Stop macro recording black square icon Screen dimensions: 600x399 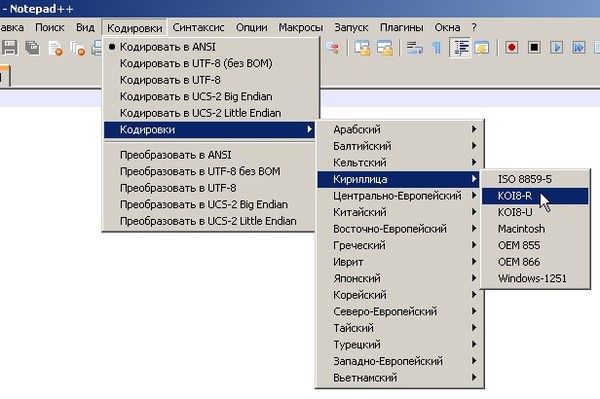click(534, 47)
